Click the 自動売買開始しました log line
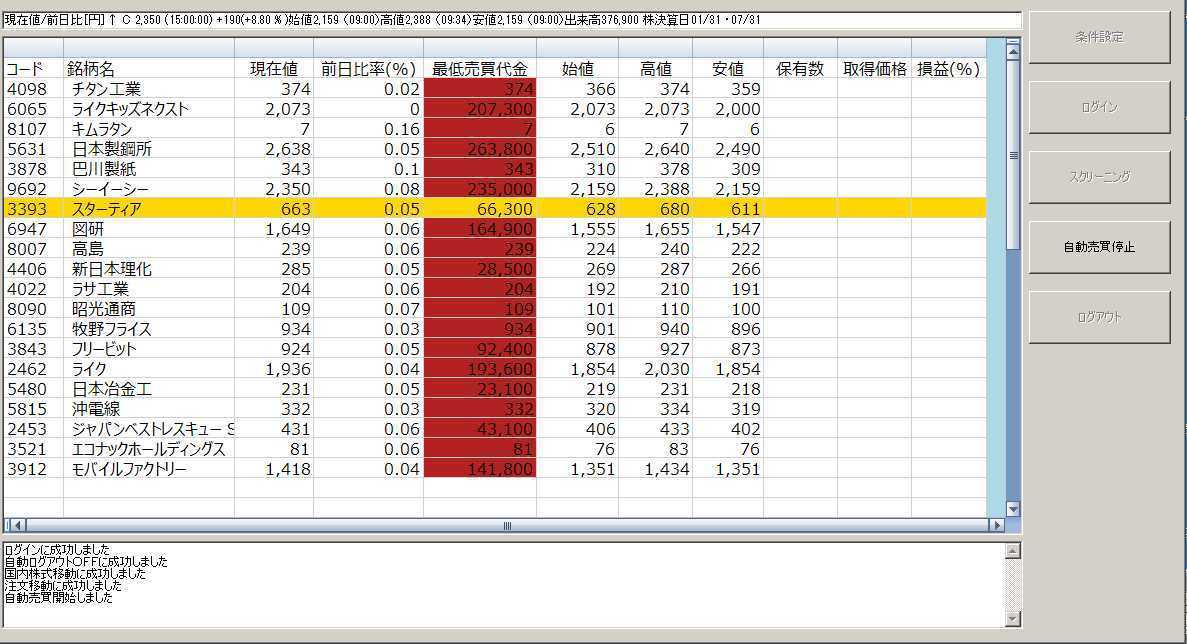Viewport: 1187px width, 644px height. pos(58,598)
